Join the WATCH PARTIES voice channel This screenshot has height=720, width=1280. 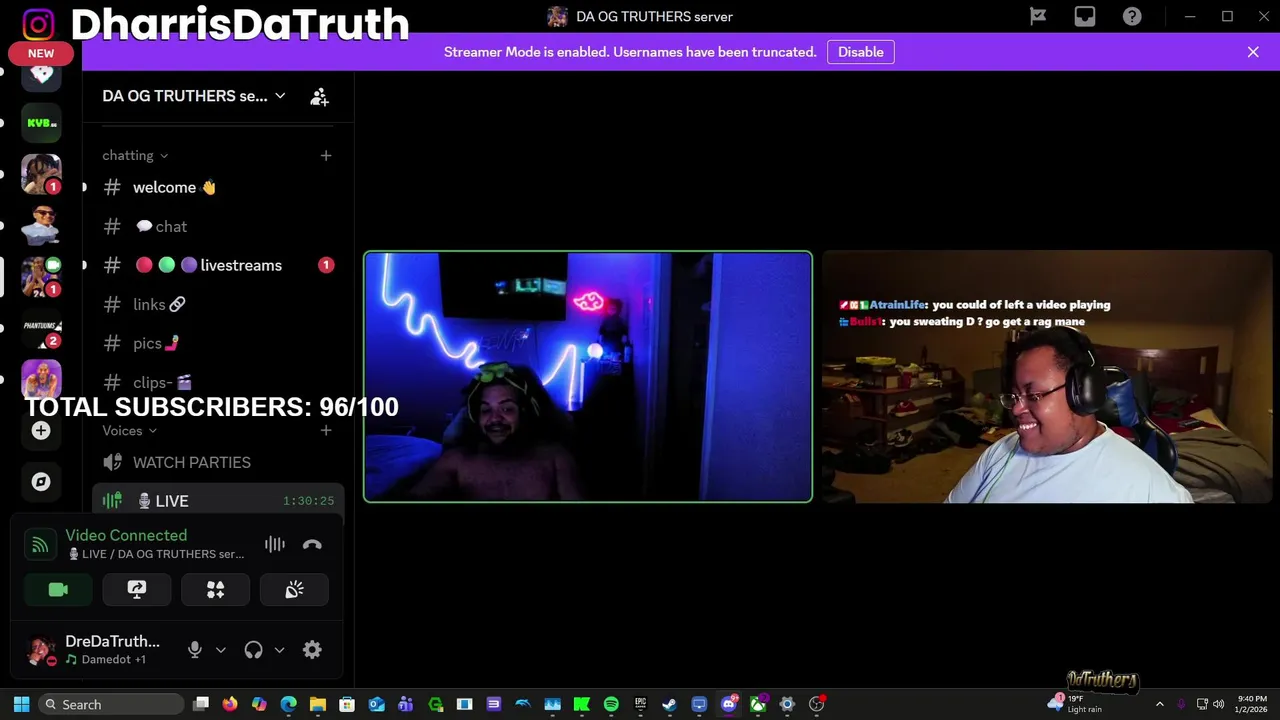click(x=218, y=462)
